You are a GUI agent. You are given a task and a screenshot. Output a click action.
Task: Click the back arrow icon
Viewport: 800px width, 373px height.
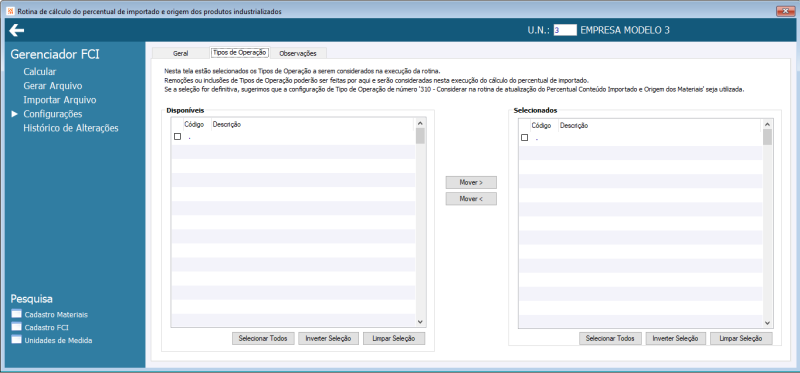click(x=16, y=31)
